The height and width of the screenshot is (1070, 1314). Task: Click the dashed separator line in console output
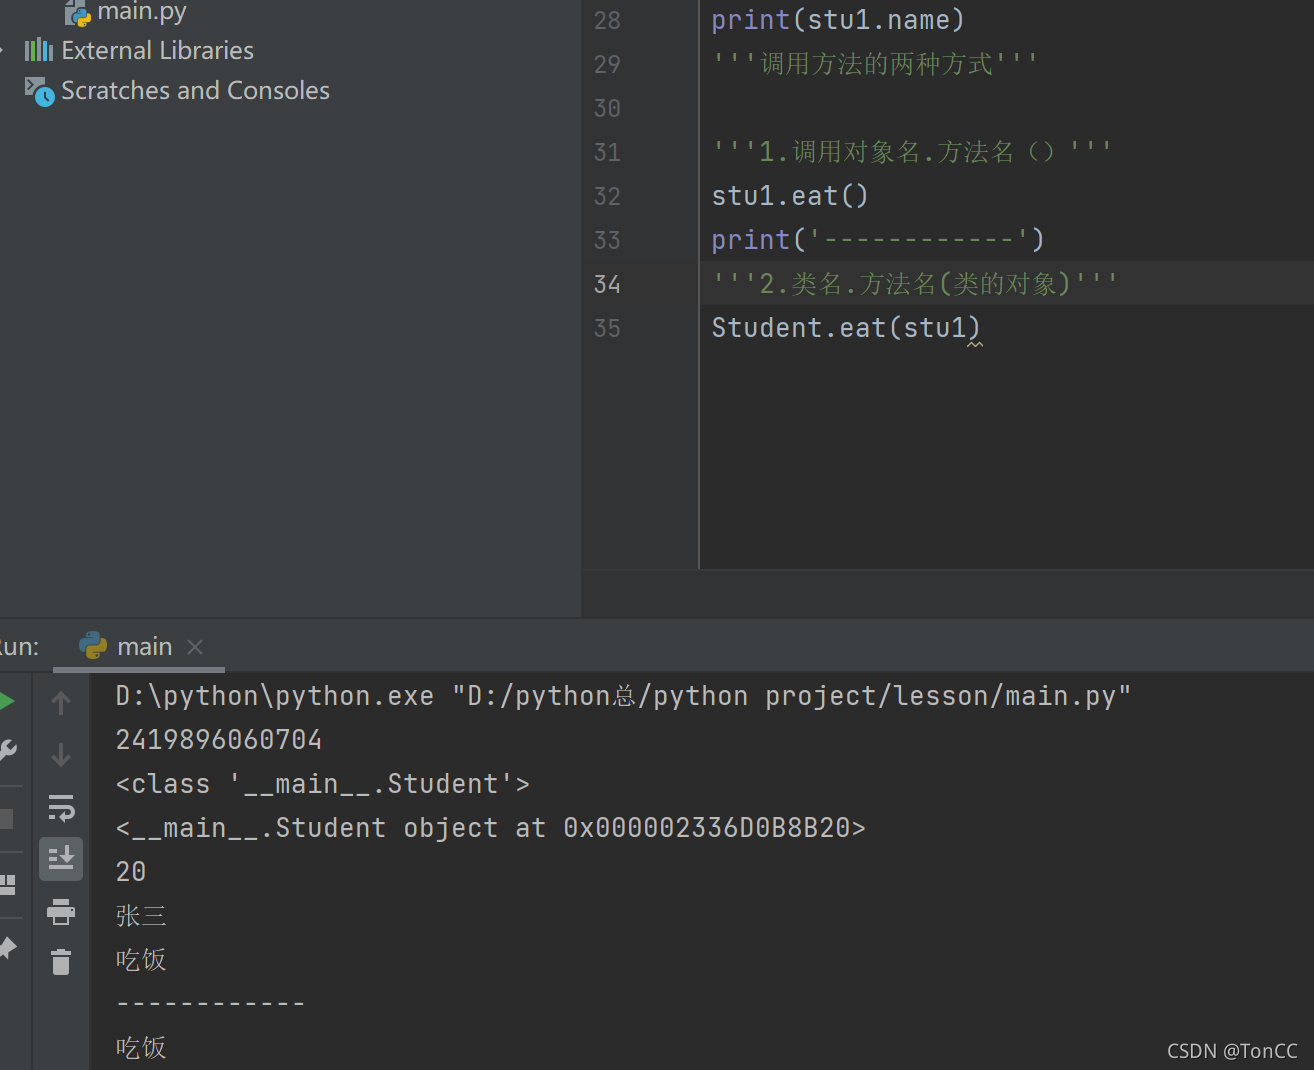tap(210, 1003)
